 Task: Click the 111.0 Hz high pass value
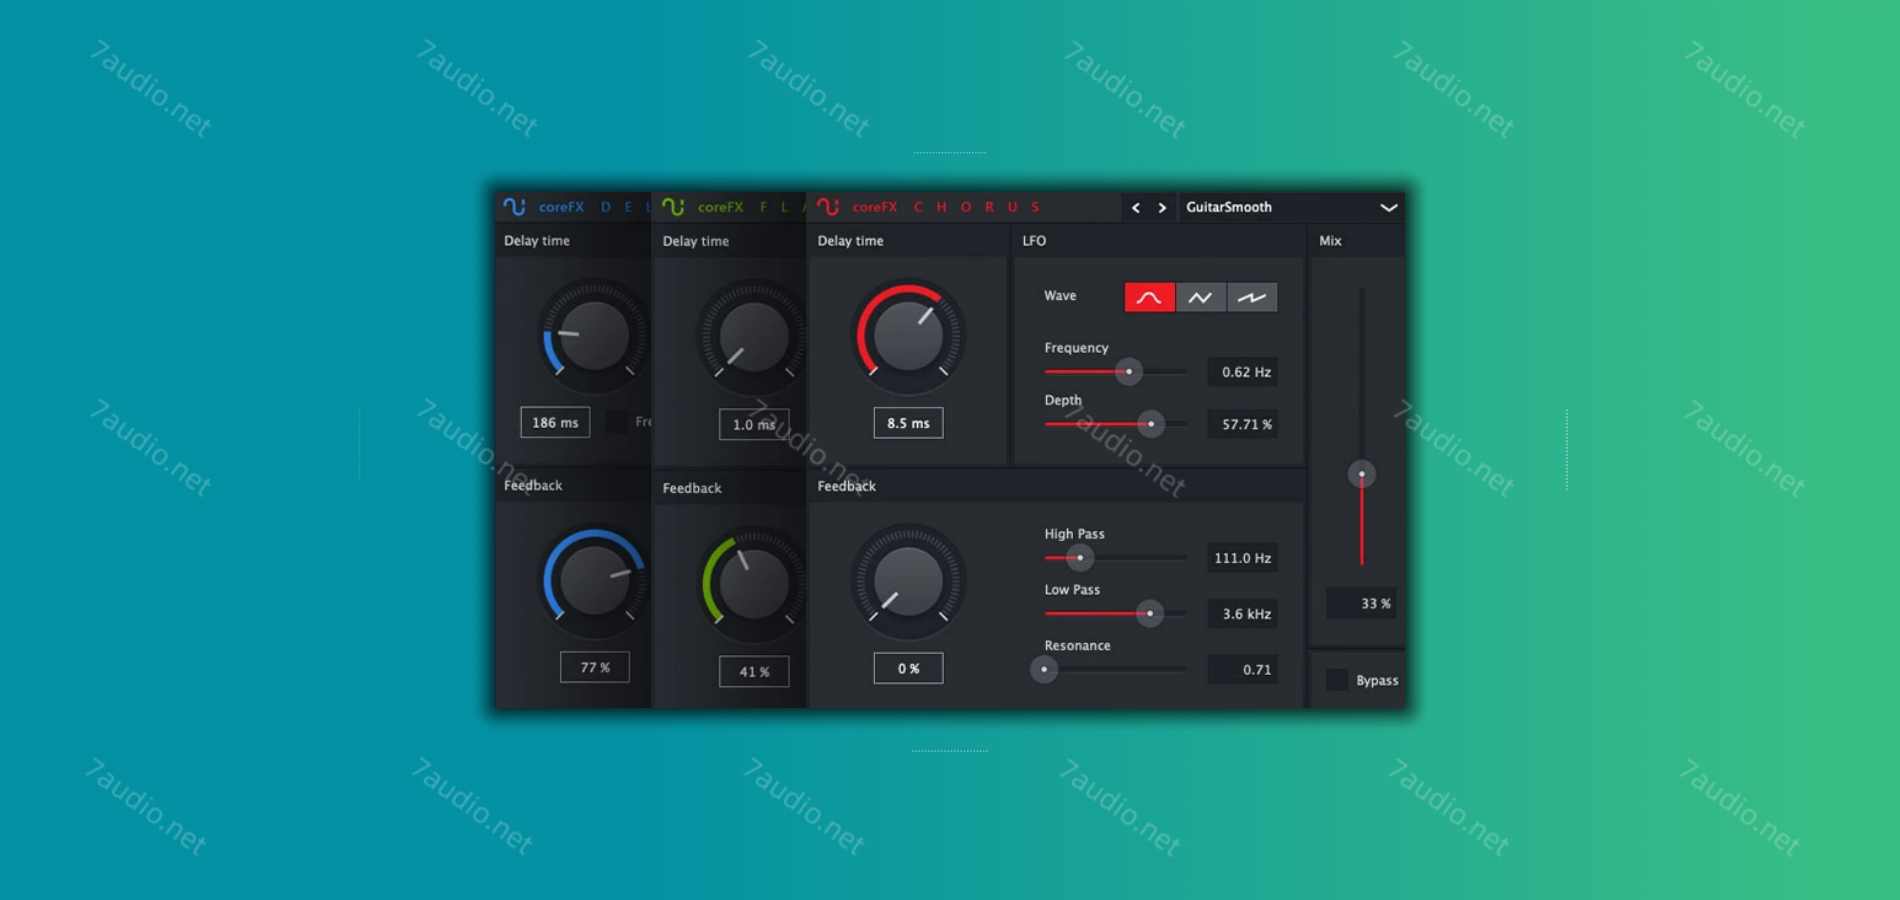(x=1243, y=558)
